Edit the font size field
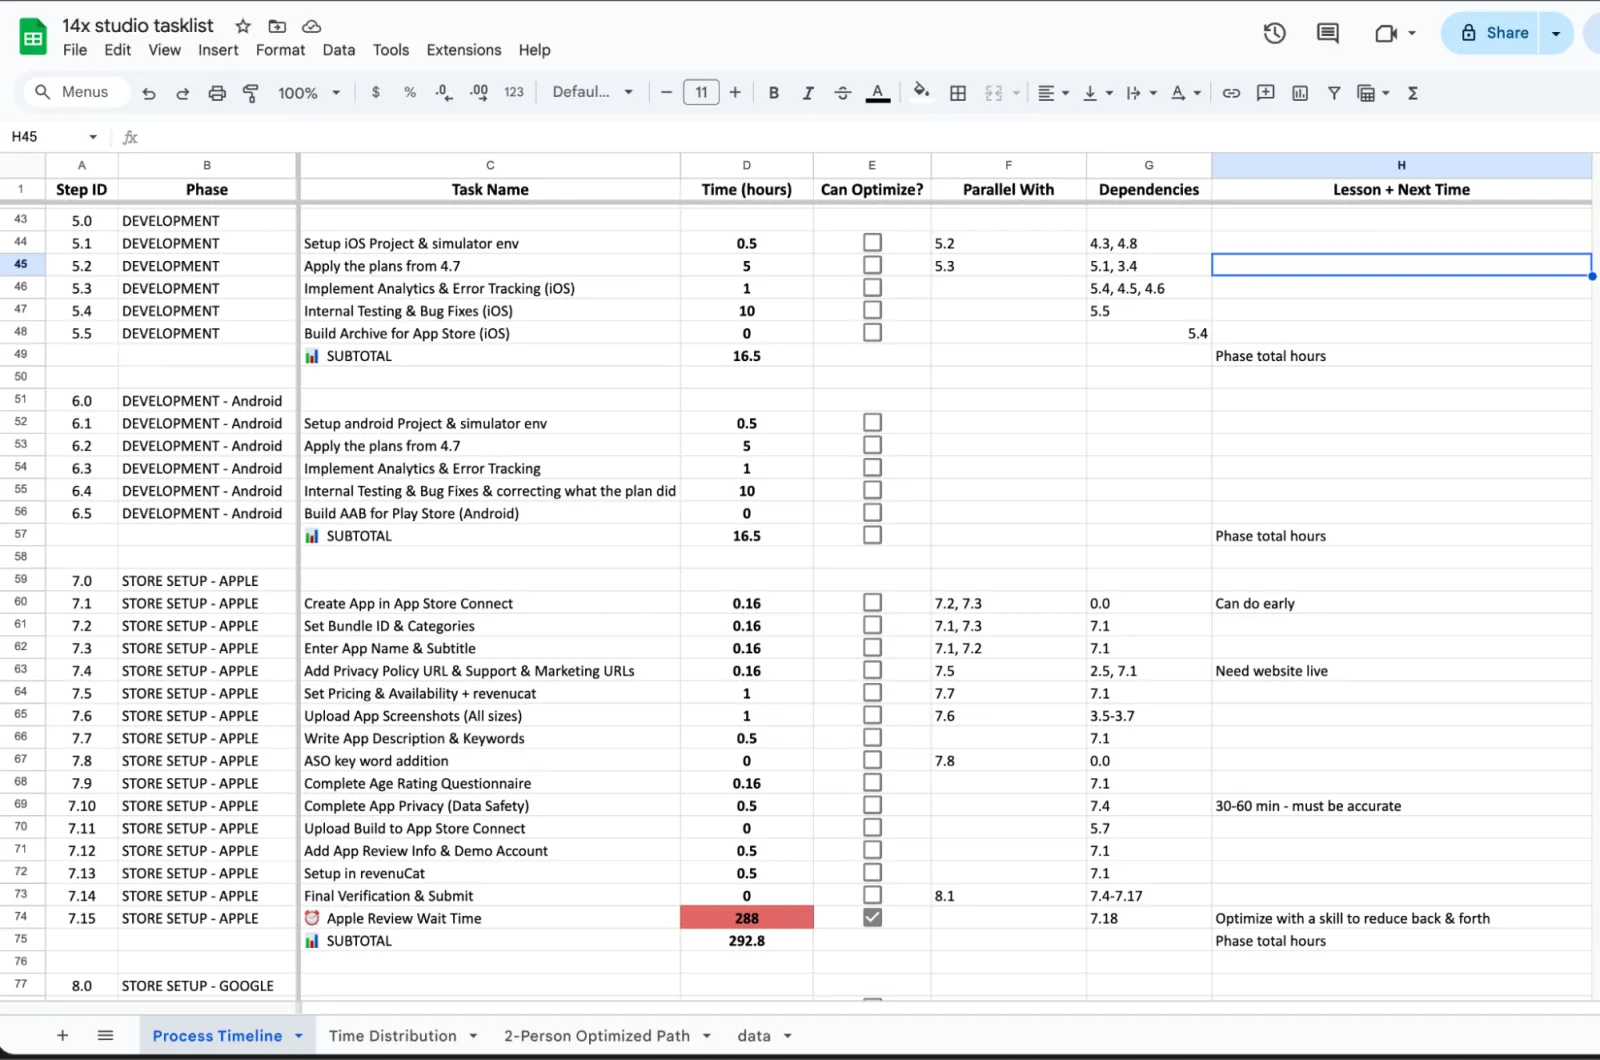 tap(701, 93)
